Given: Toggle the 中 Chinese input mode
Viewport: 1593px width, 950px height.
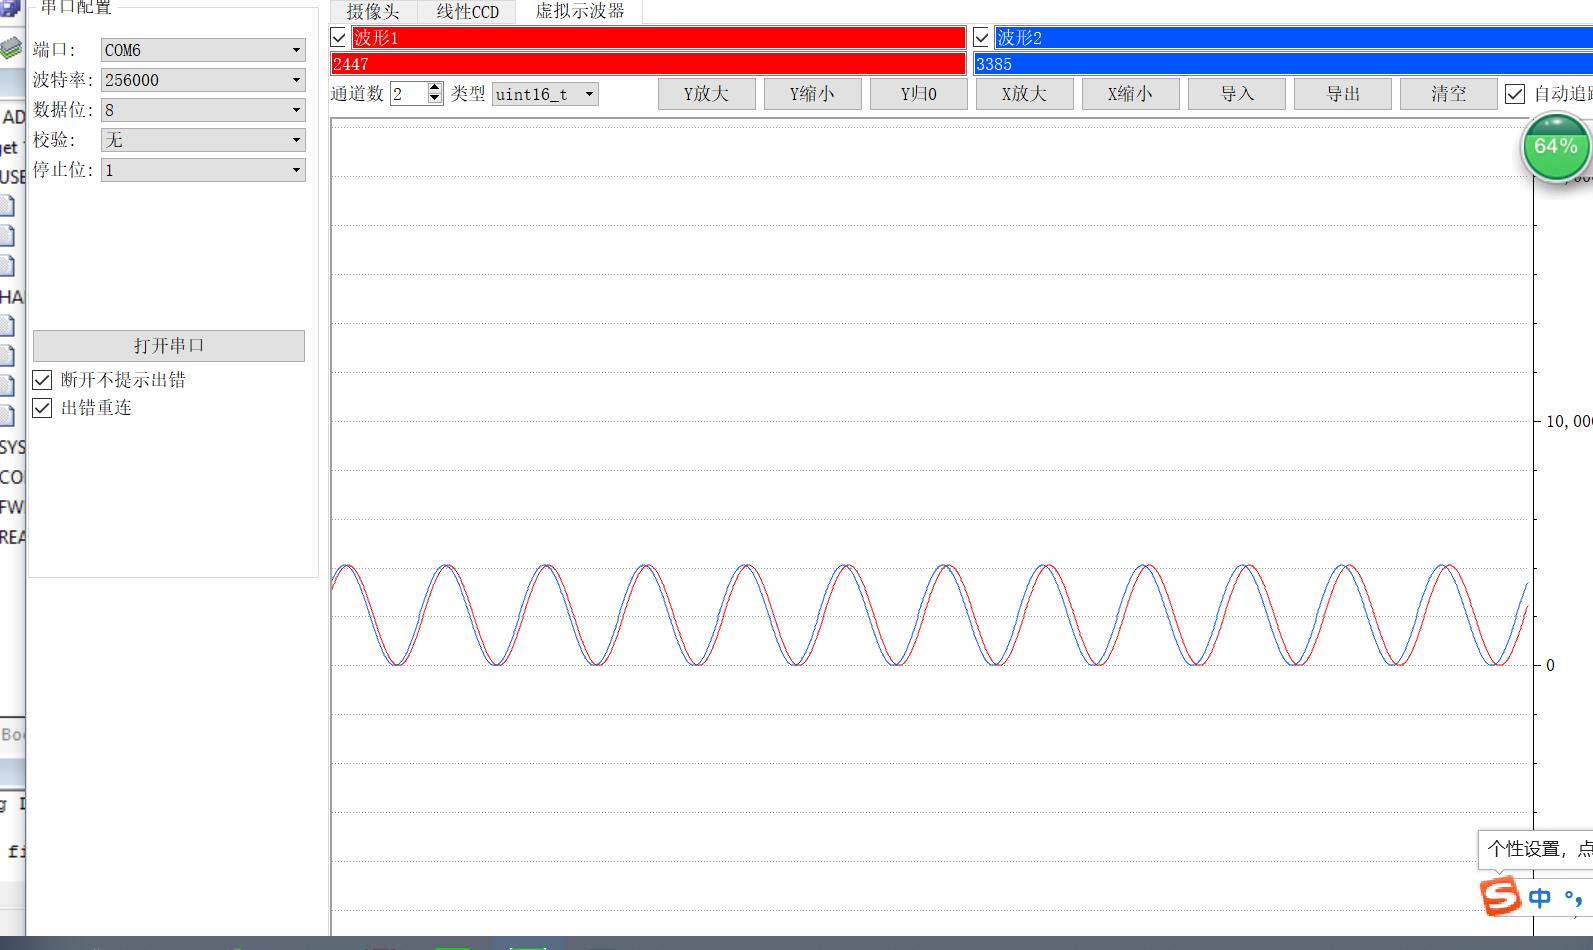Looking at the screenshot, I should (1540, 898).
